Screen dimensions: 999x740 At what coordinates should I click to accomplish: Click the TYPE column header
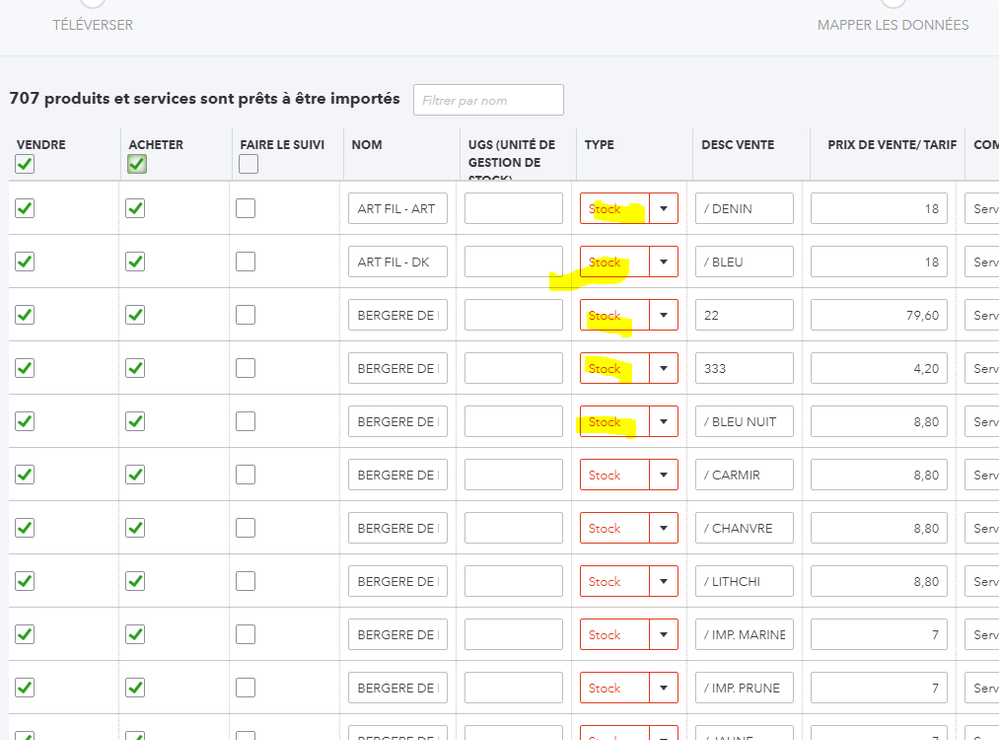[600, 145]
